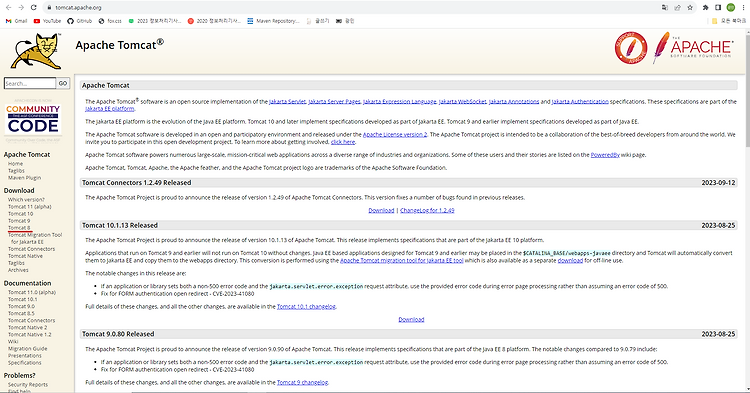Viewport: 750px width, 393px height.
Task: Click the Tomcat 10.1.13 Released heading
Action: click(120, 225)
